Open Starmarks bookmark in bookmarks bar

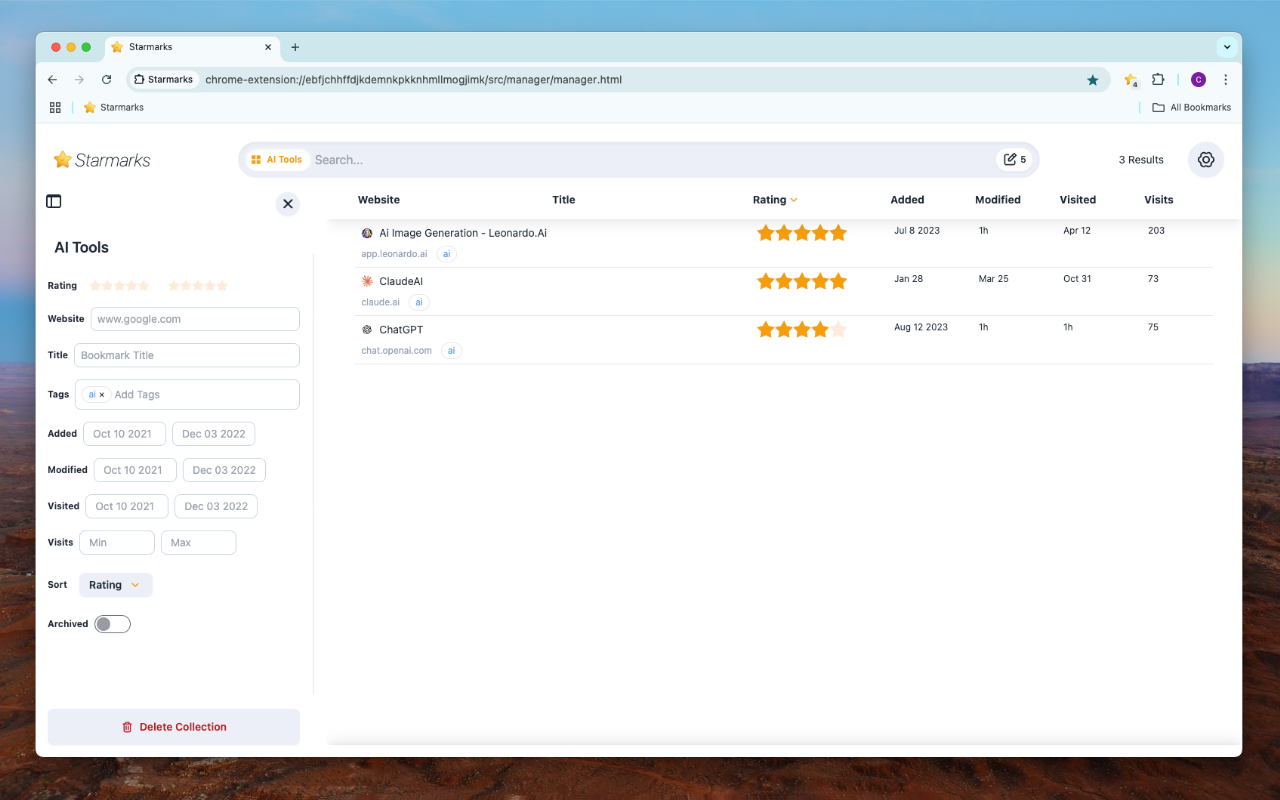pos(114,108)
